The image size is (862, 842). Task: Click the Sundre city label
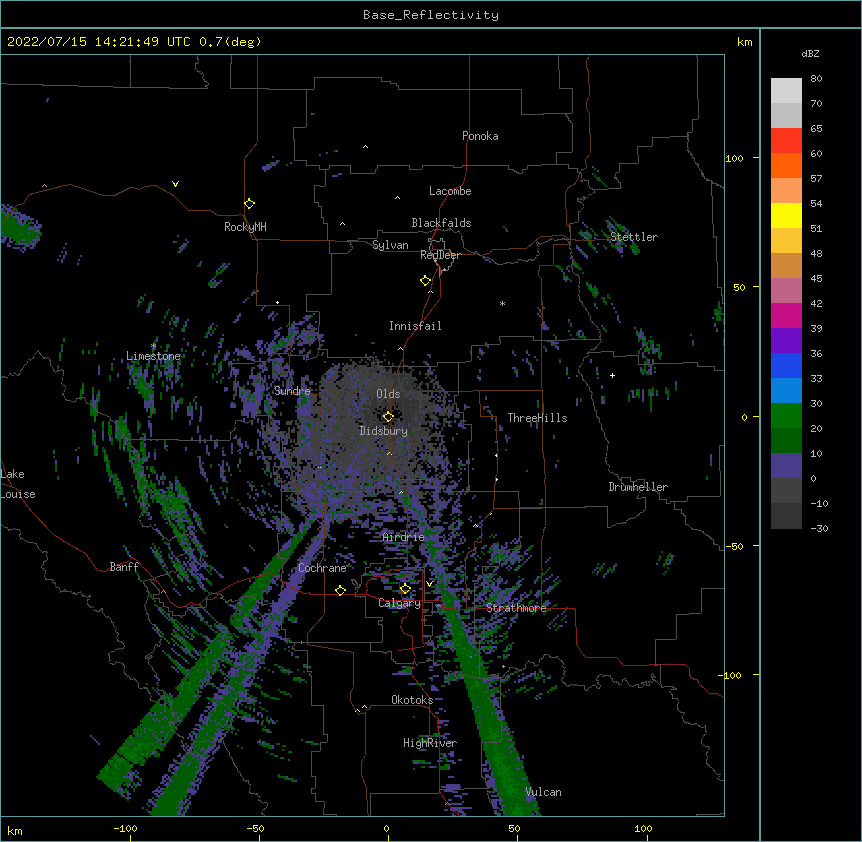(x=292, y=391)
